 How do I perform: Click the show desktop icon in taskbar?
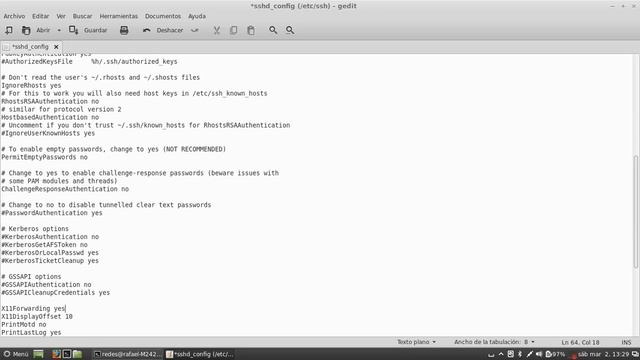38,354
